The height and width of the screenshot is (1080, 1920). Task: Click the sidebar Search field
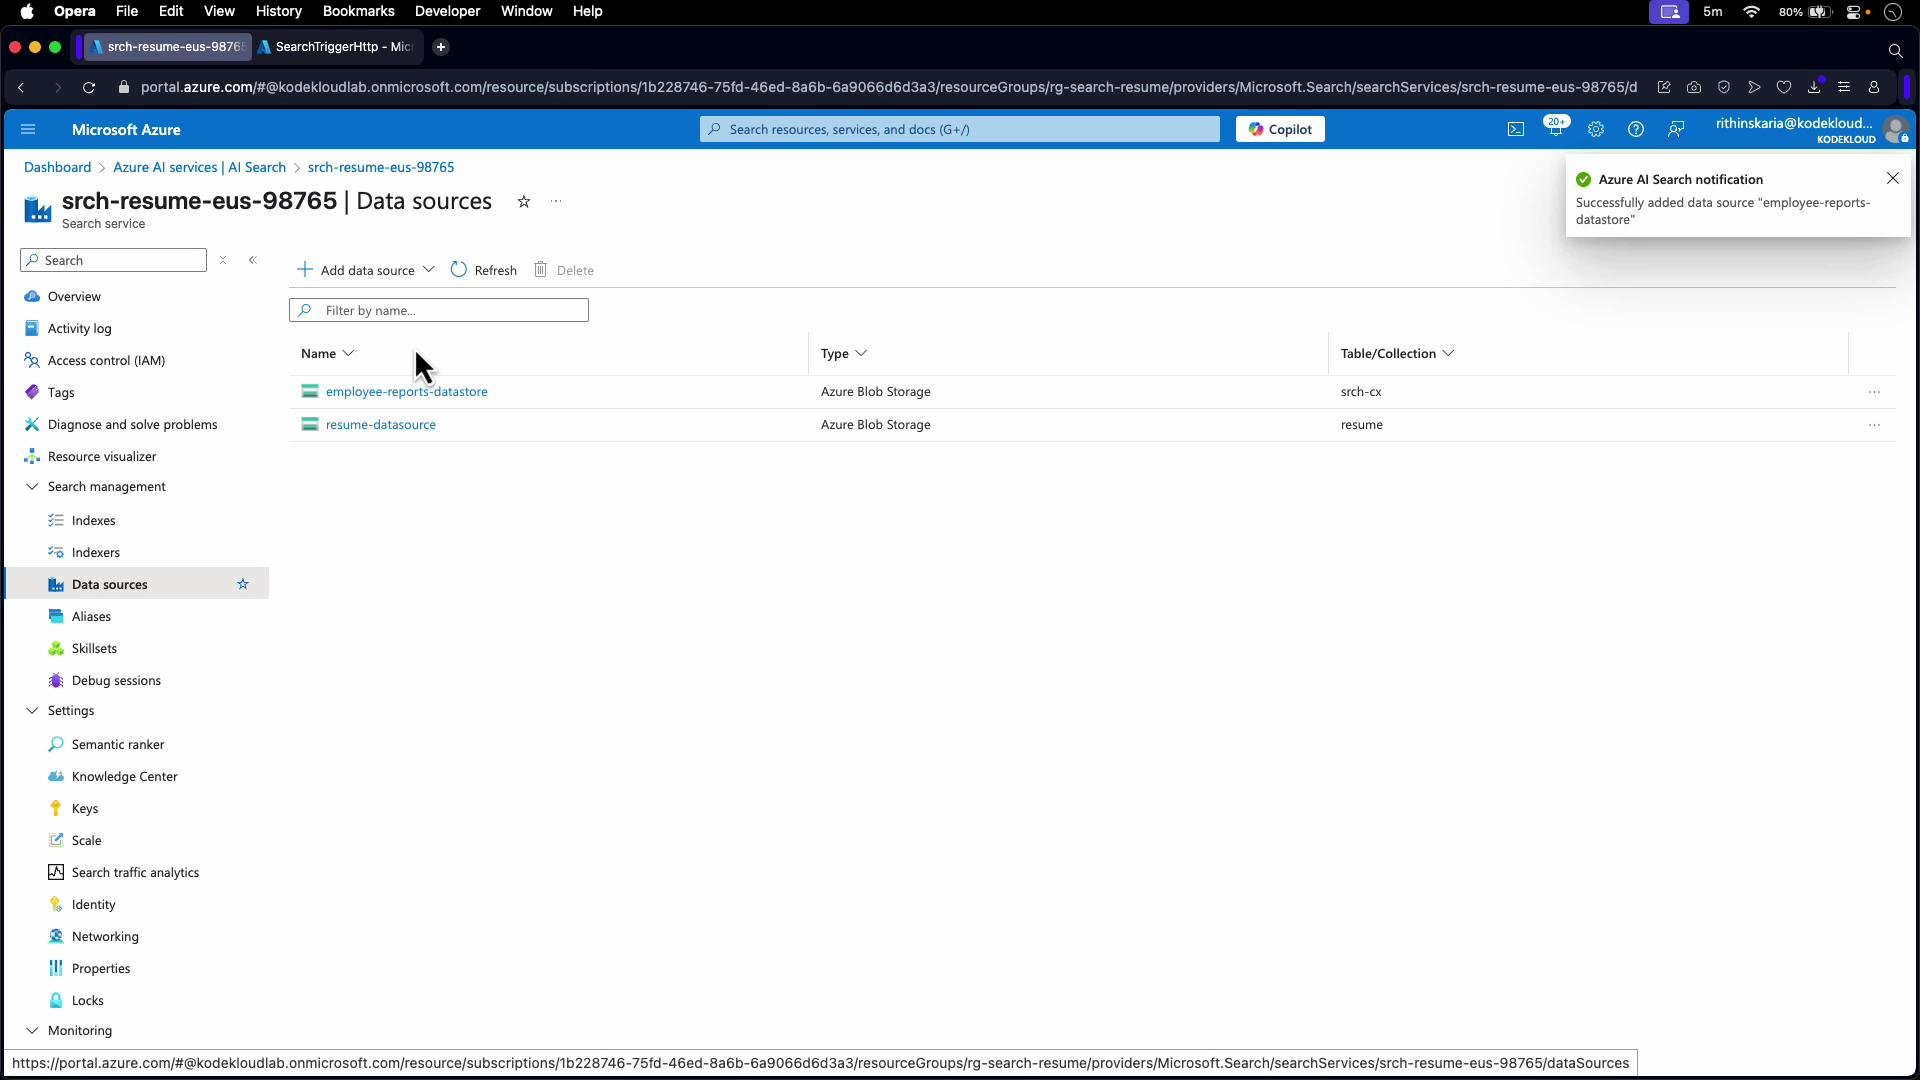pyautogui.click(x=113, y=261)
